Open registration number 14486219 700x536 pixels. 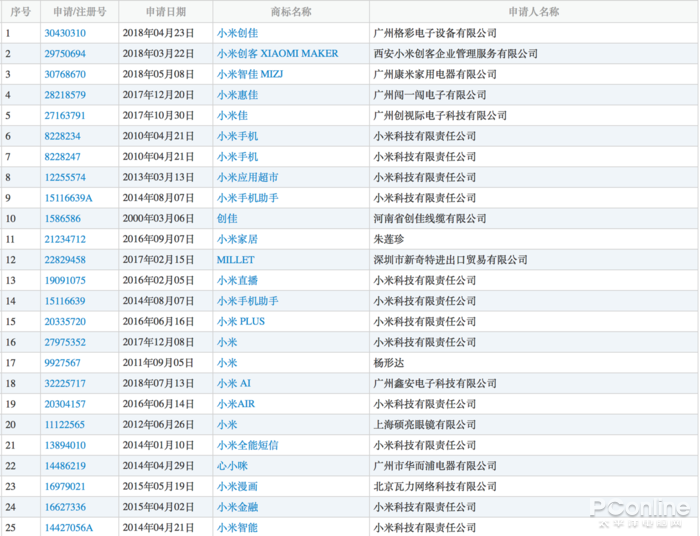(65, 466)
